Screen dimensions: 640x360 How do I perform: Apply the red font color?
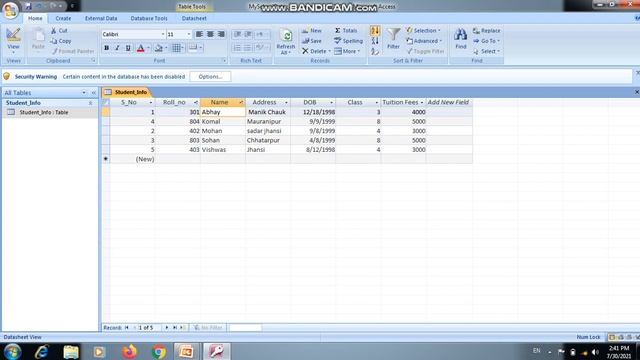click(140, 48)
